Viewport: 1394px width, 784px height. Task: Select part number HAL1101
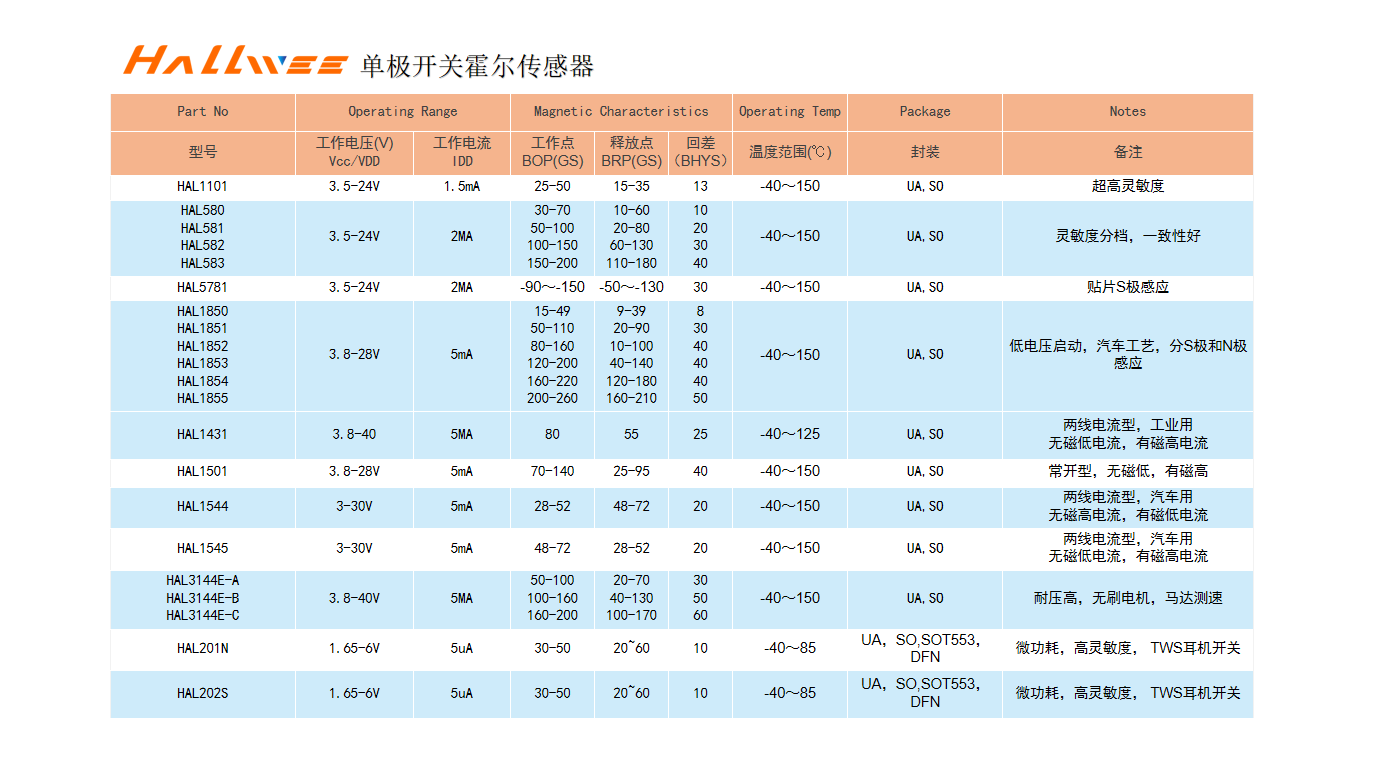point(203,187)
